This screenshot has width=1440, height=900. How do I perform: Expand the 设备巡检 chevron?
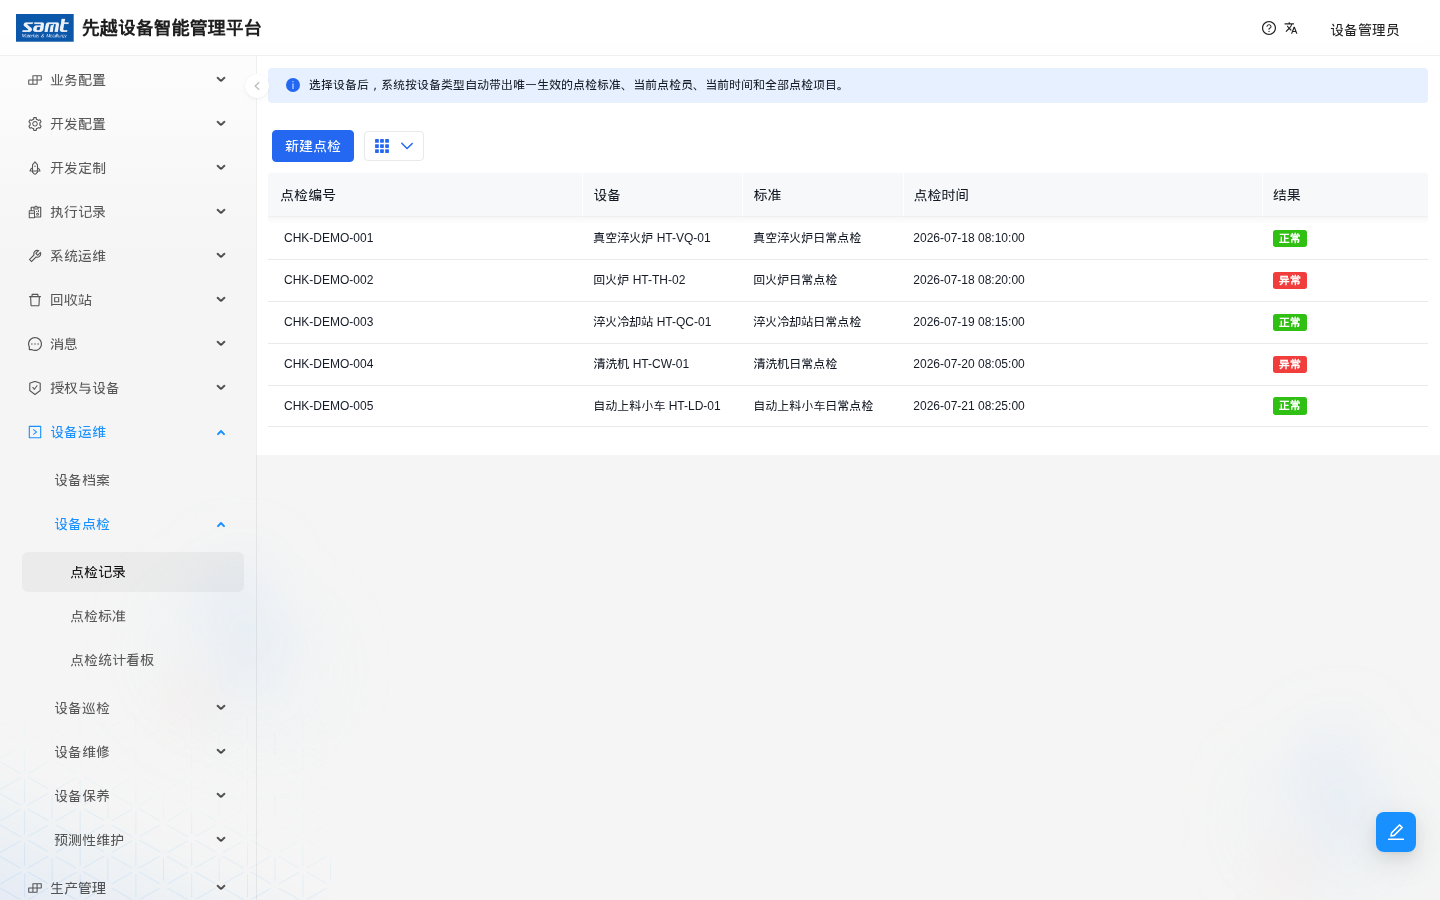(221, 708)
